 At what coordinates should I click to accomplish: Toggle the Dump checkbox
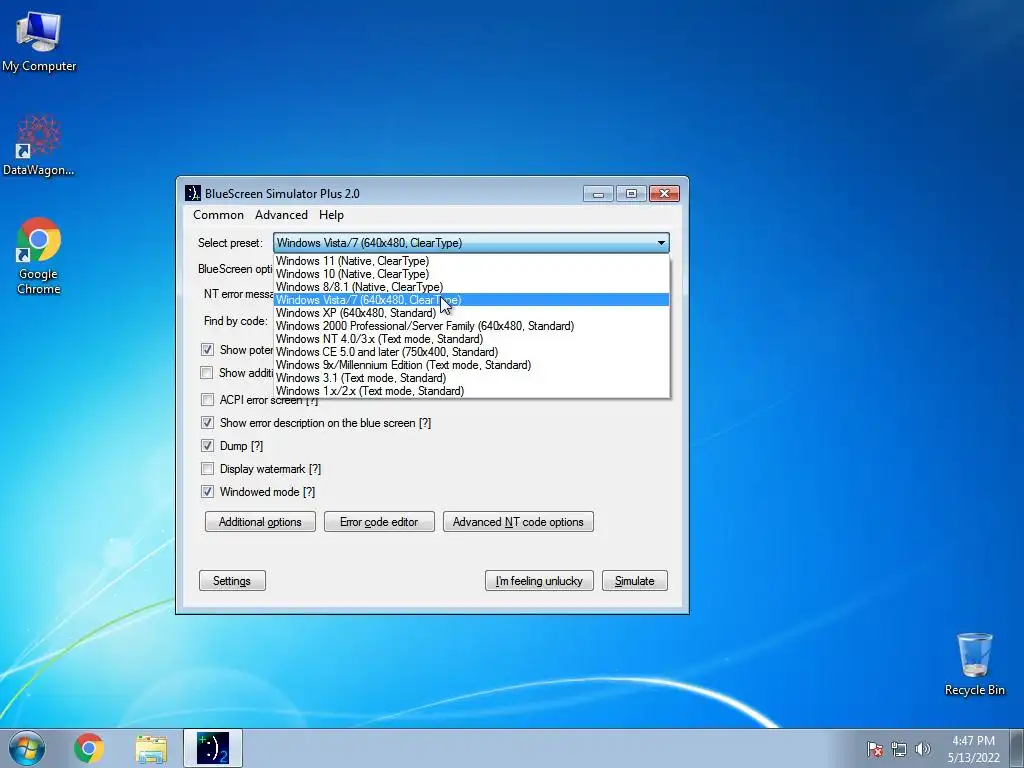coord(207,445)
